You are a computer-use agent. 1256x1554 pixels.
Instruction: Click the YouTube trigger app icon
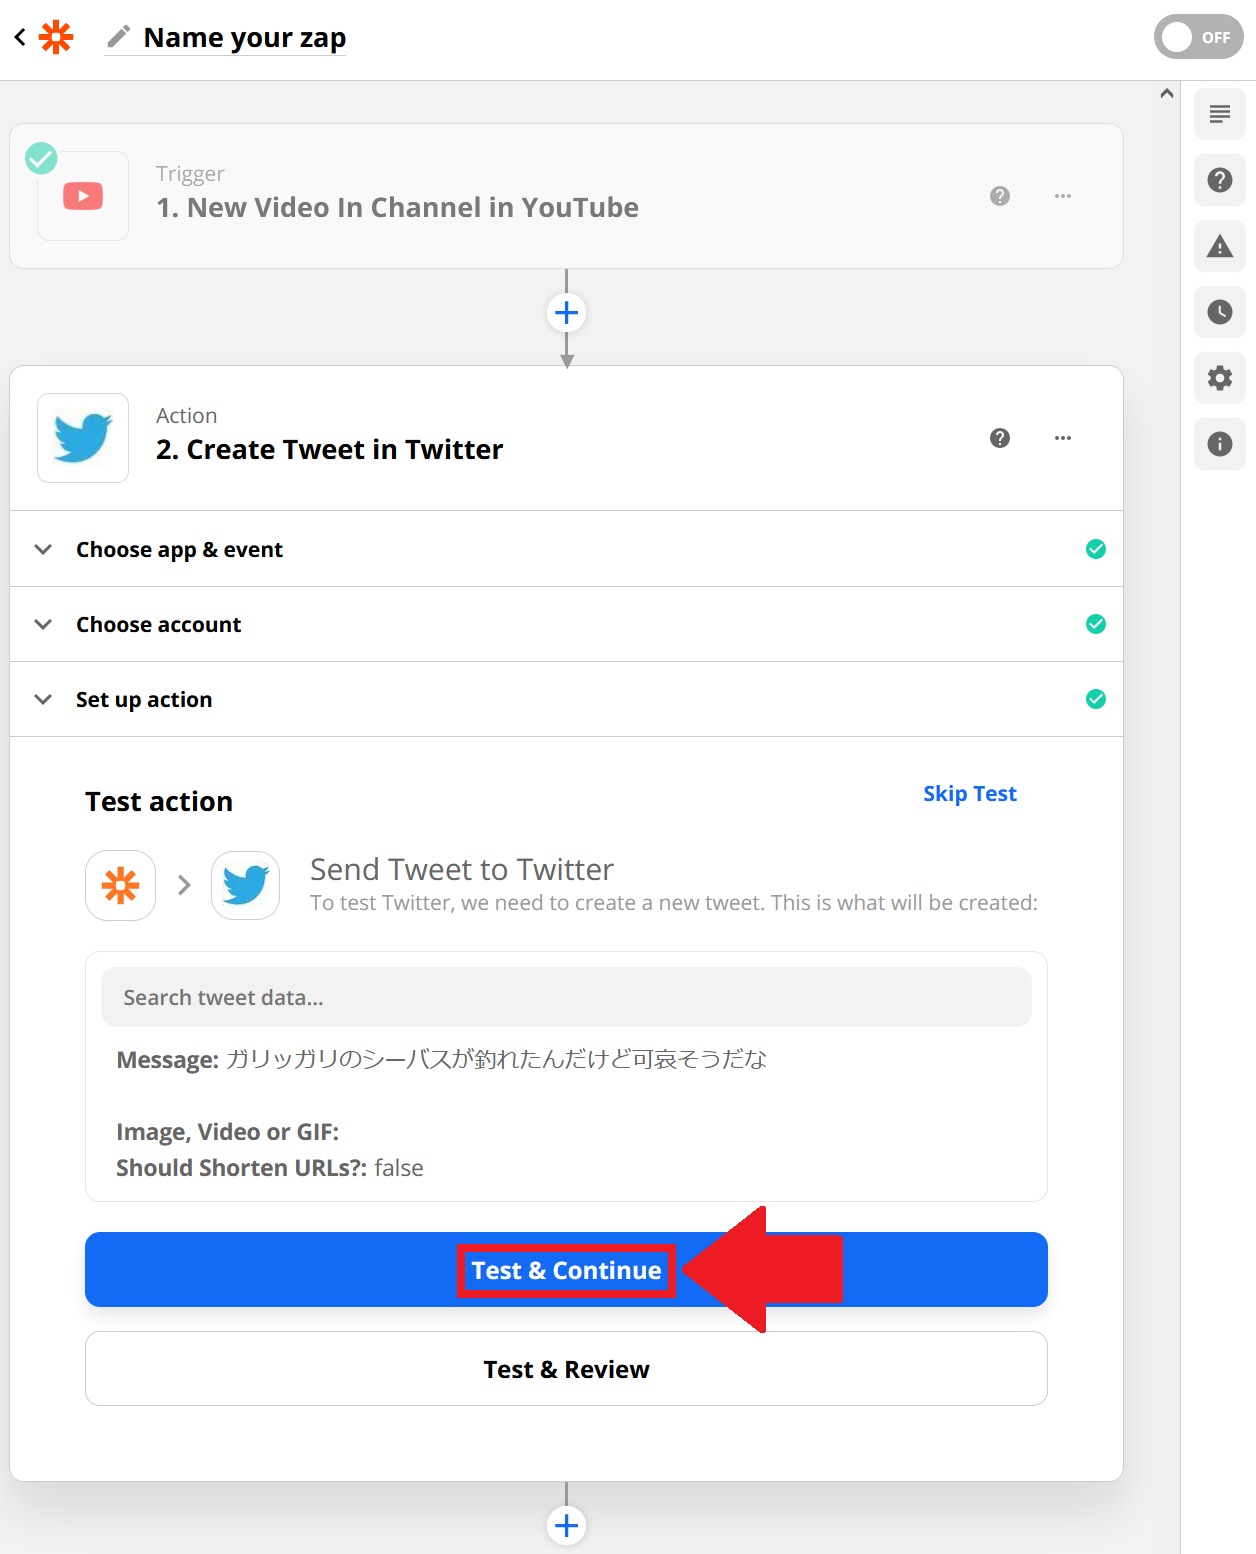pyautogui.click(x=82, y=196)
